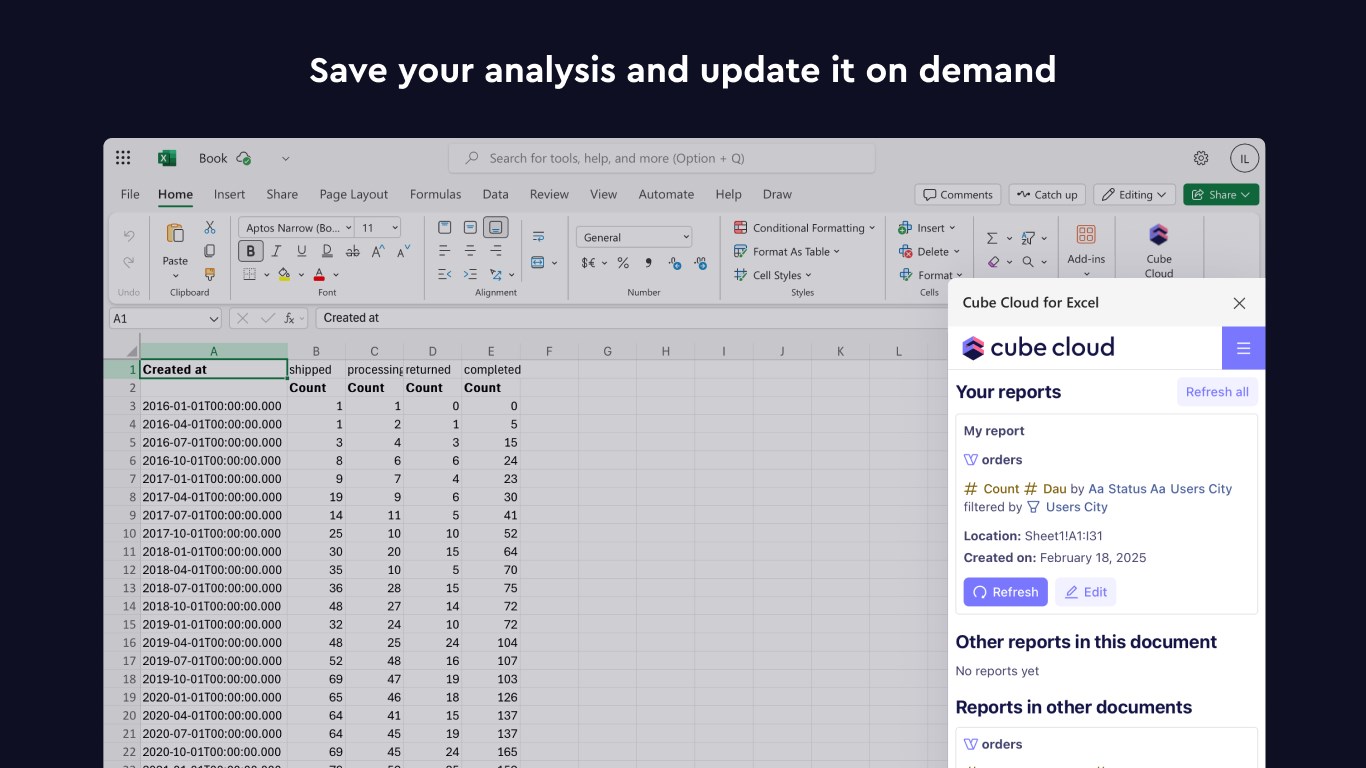Click the green Share button
This screenshot has width=1366, height=768.
coord(1221,195)
